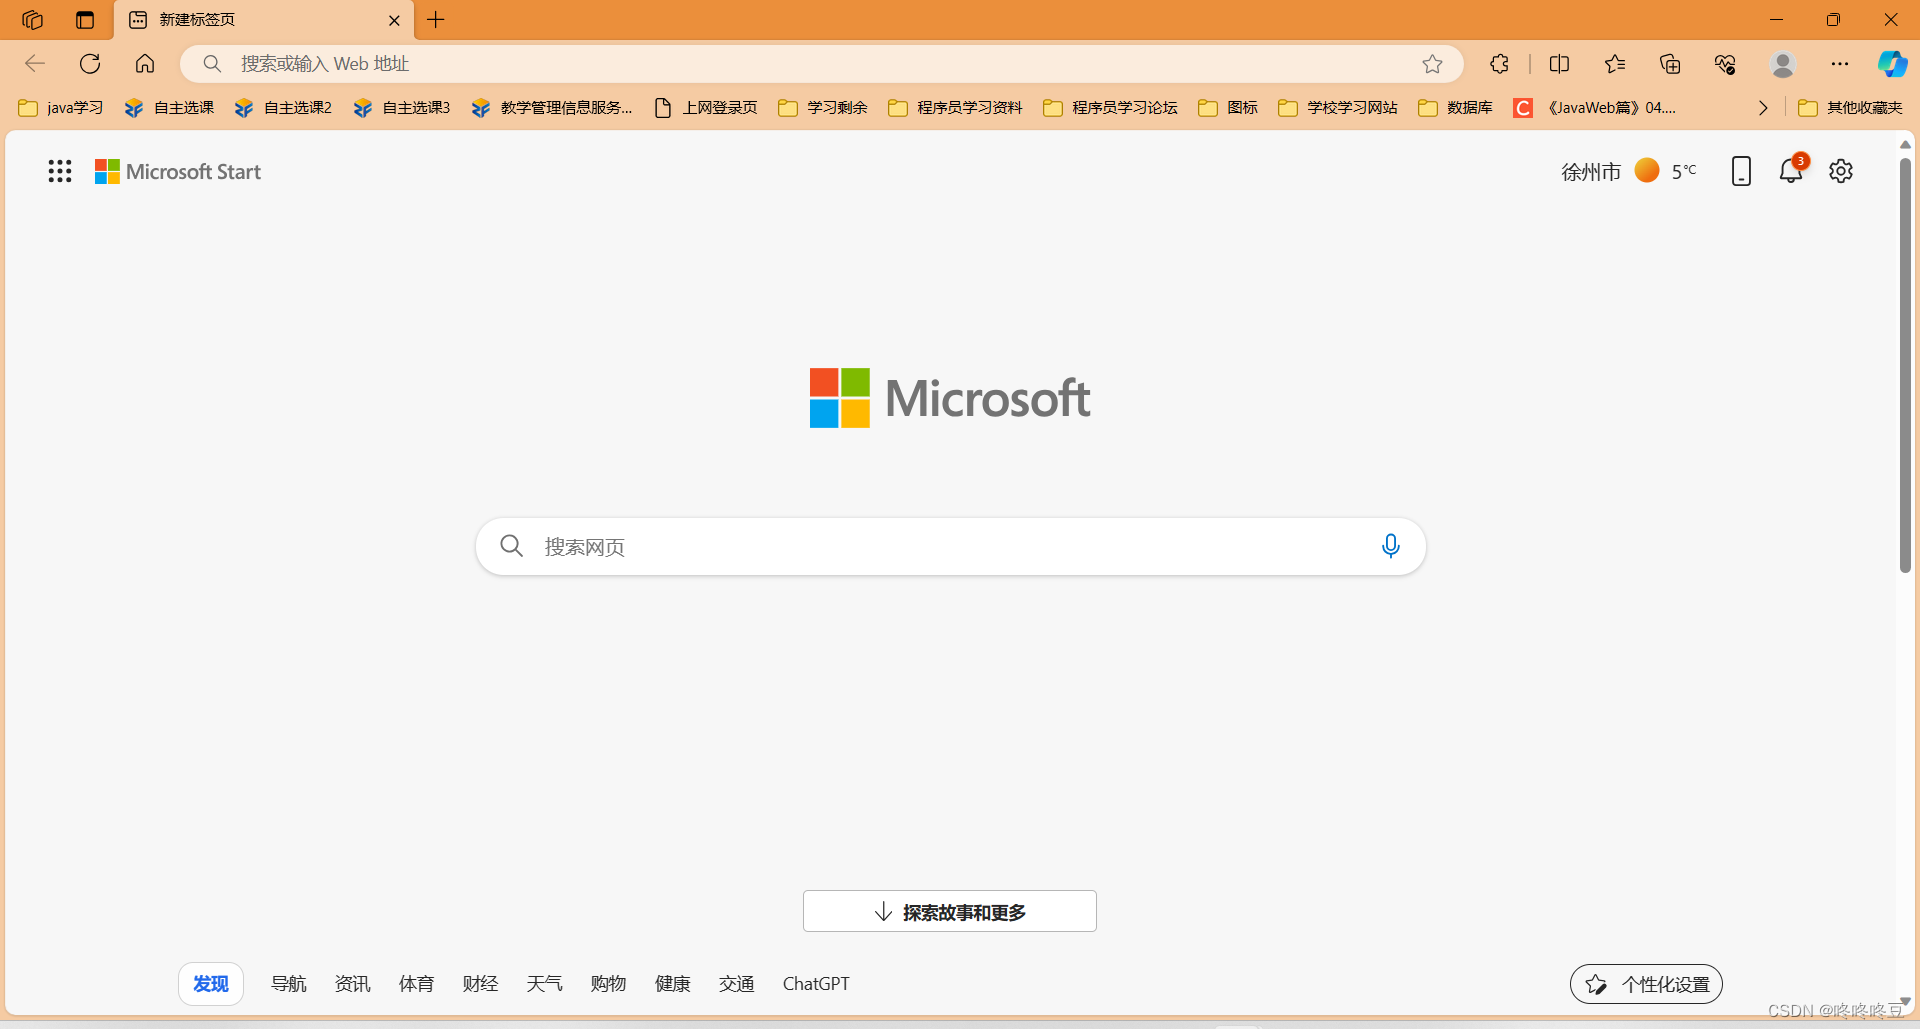Select the 发现 tab

[x=211, y=984]
